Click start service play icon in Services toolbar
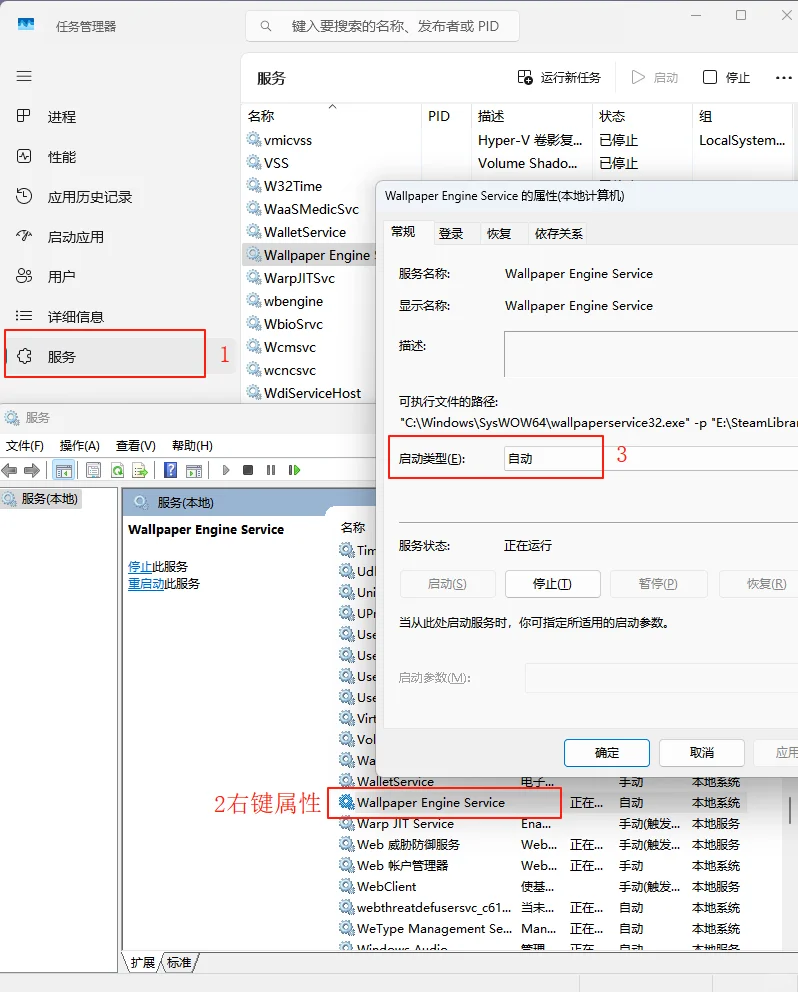Viewport: 798px width, 992px height. (x=225, y=470)
